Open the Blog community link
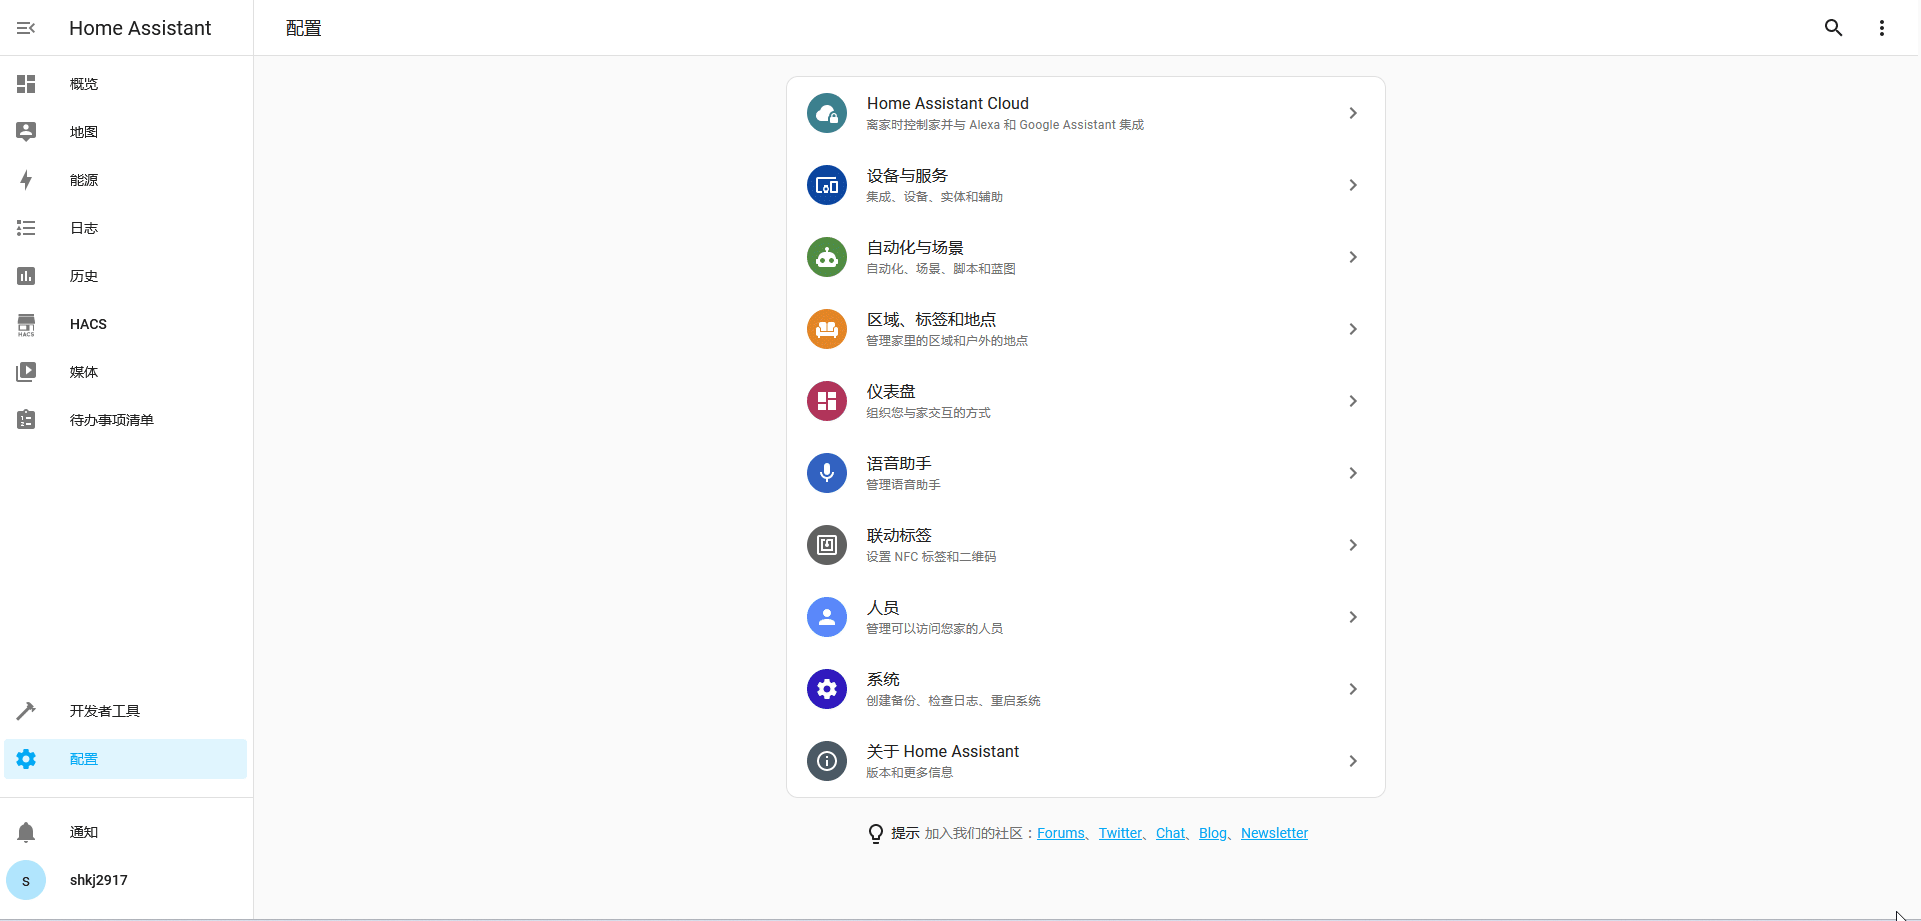This screenshot has height=921, width=1921. coord(1213,833)
